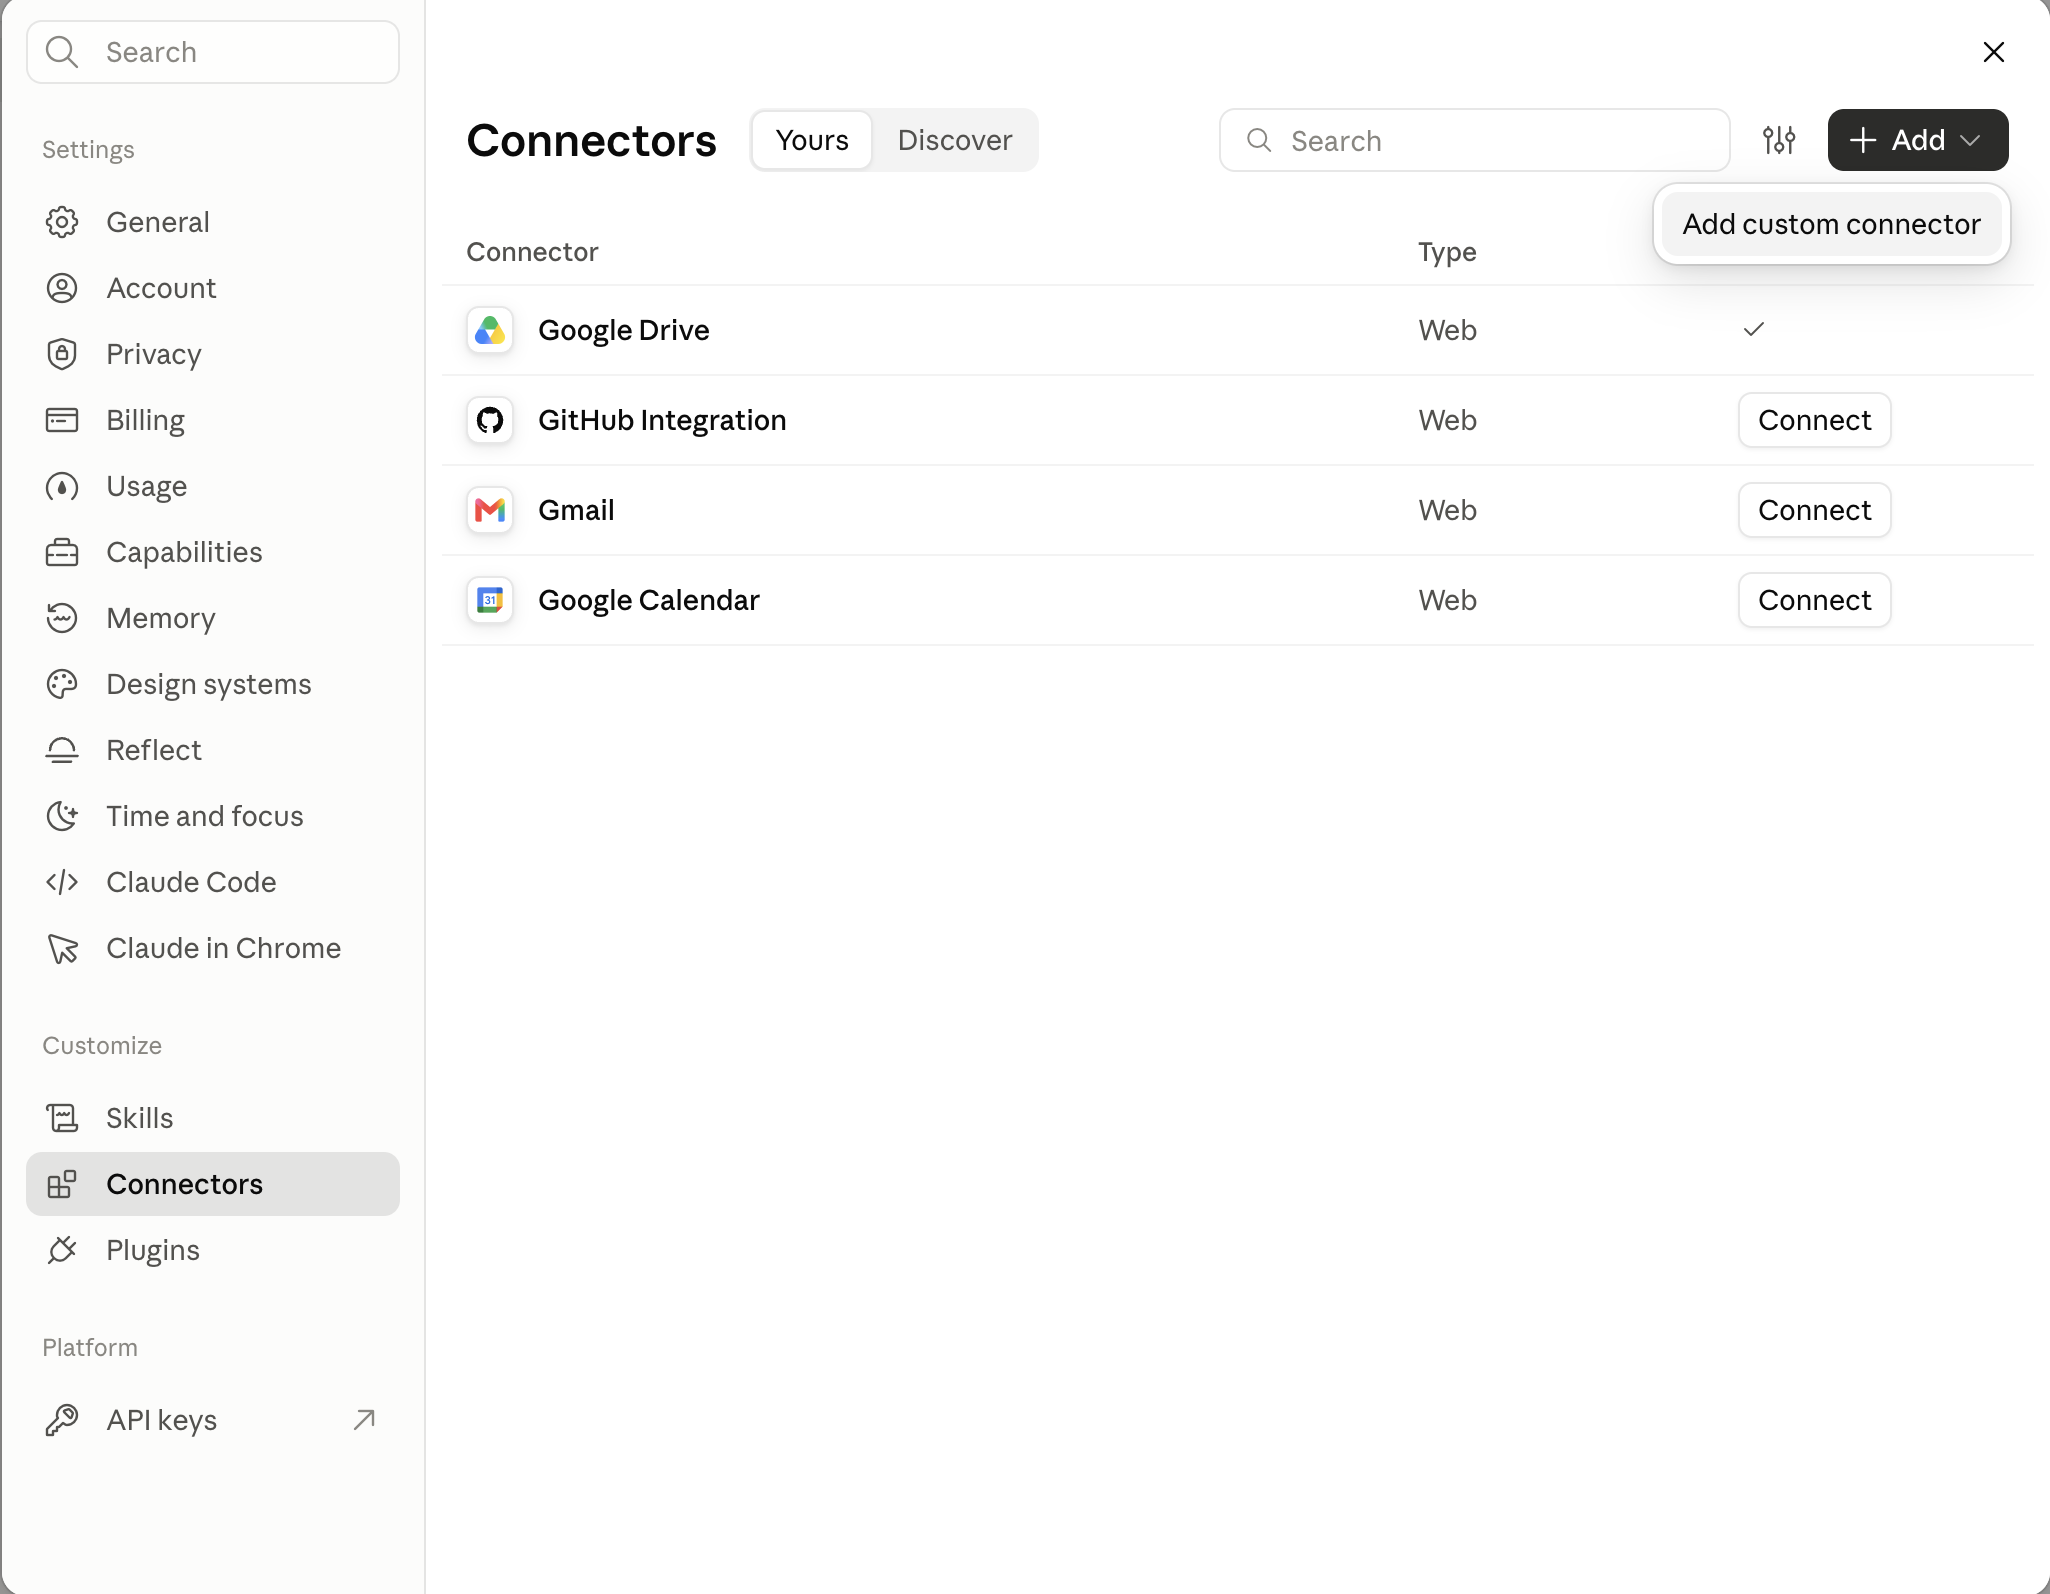The height and width of the screenshot is (1594, 2050).
Task: Open the Design systems palette icon
Action: pos(62,684)
